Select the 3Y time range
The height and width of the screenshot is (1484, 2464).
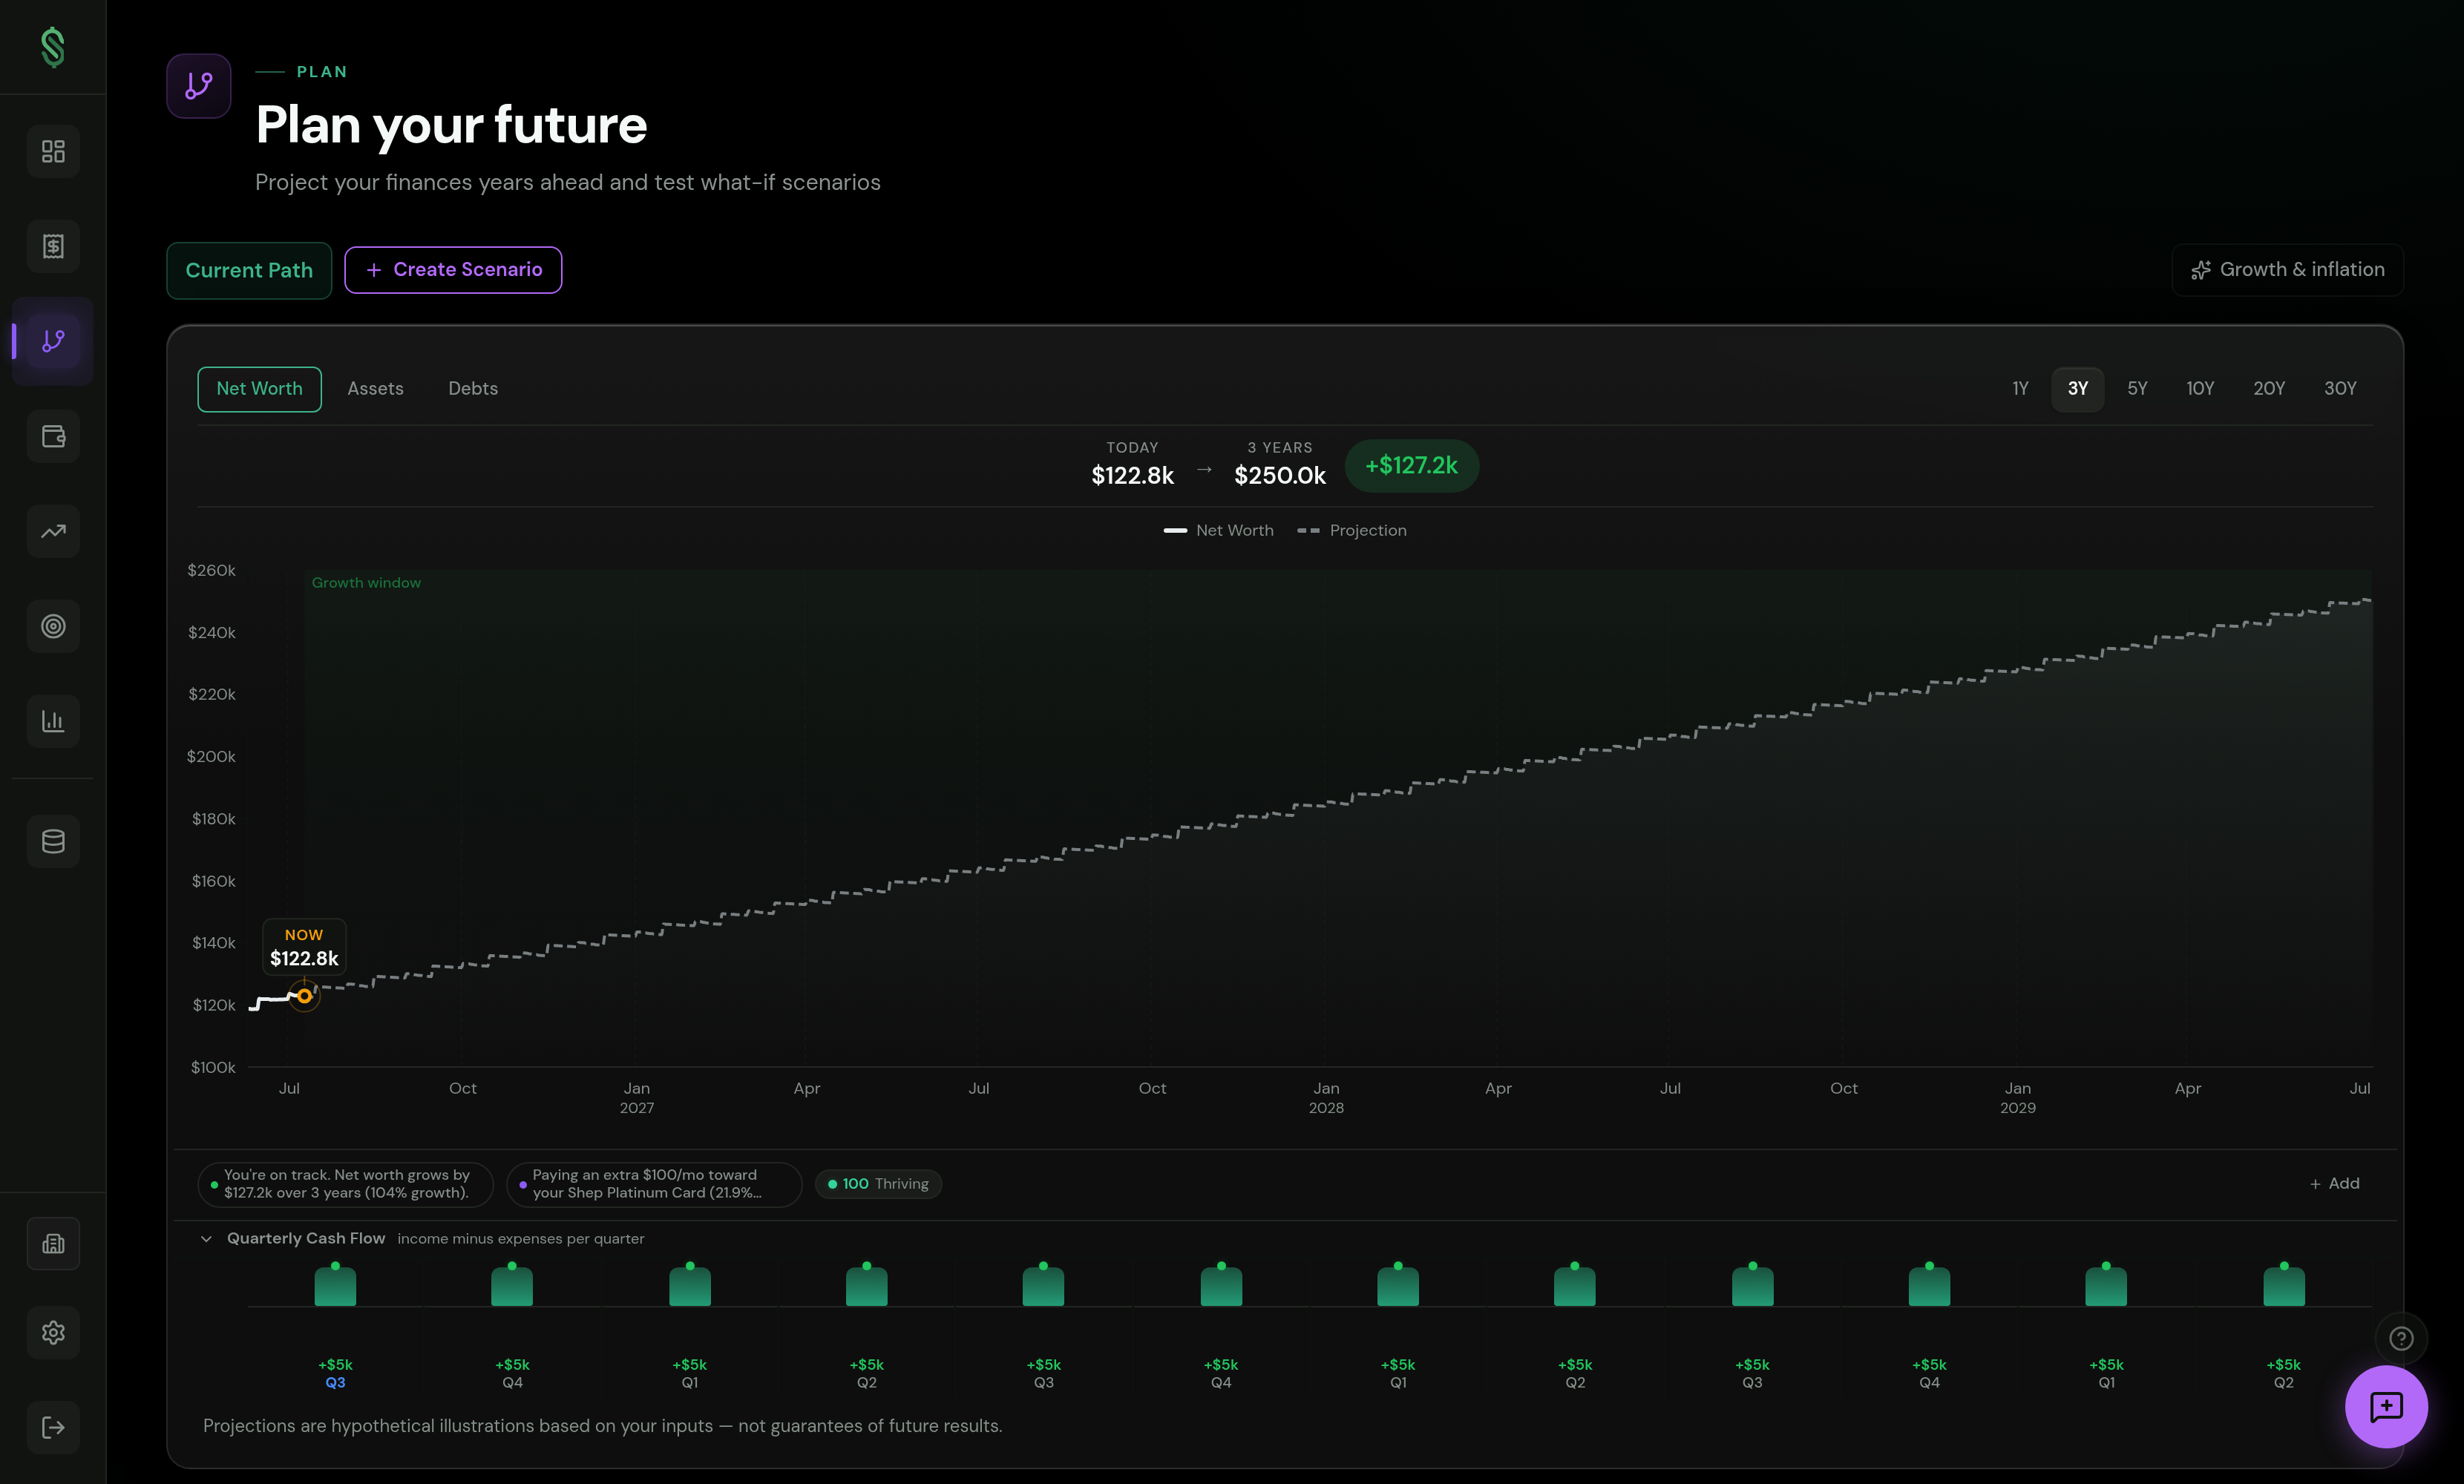click(2077, 389)
